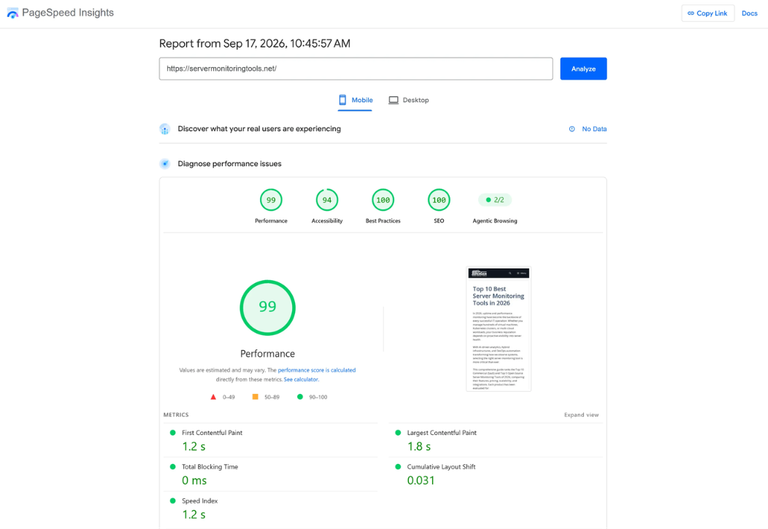Screen dimensions: 768x529
Task: Open the Agentic Browsing 2/2 badge
Action: tap(495, 200)
